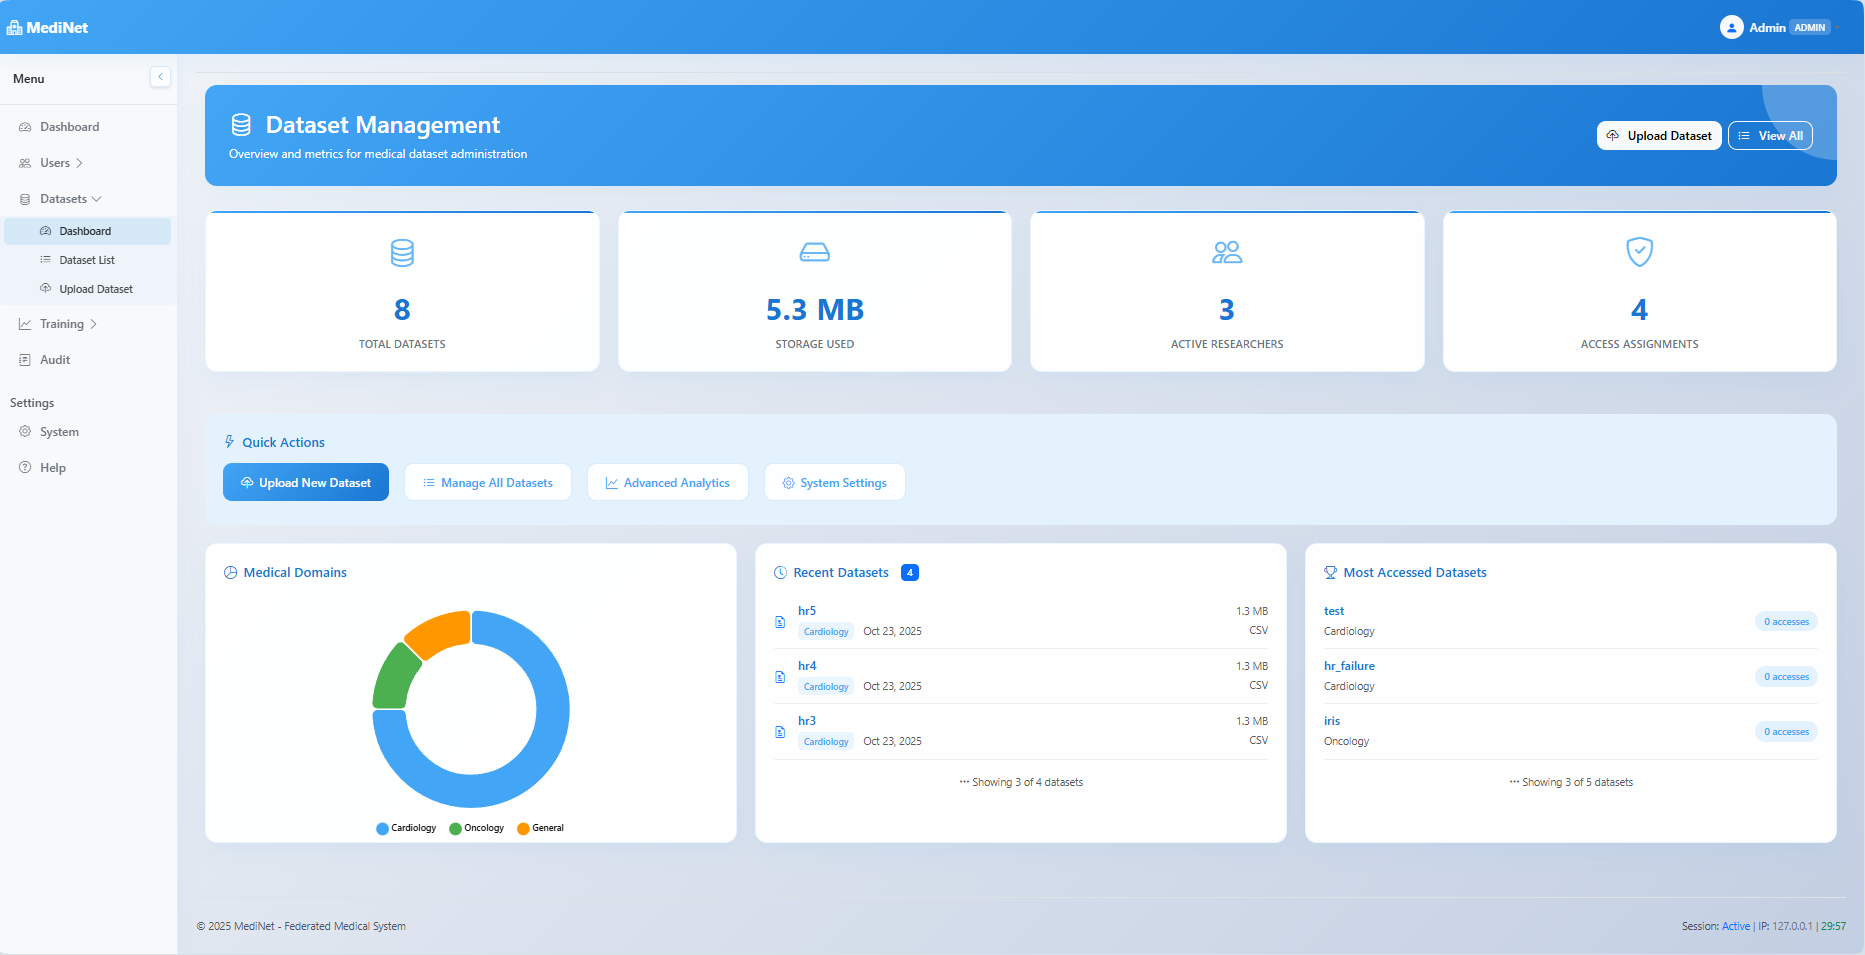1865x955 pixels.
Task: Click the shield icon above Access Assignments
Action: point(1639,253)
